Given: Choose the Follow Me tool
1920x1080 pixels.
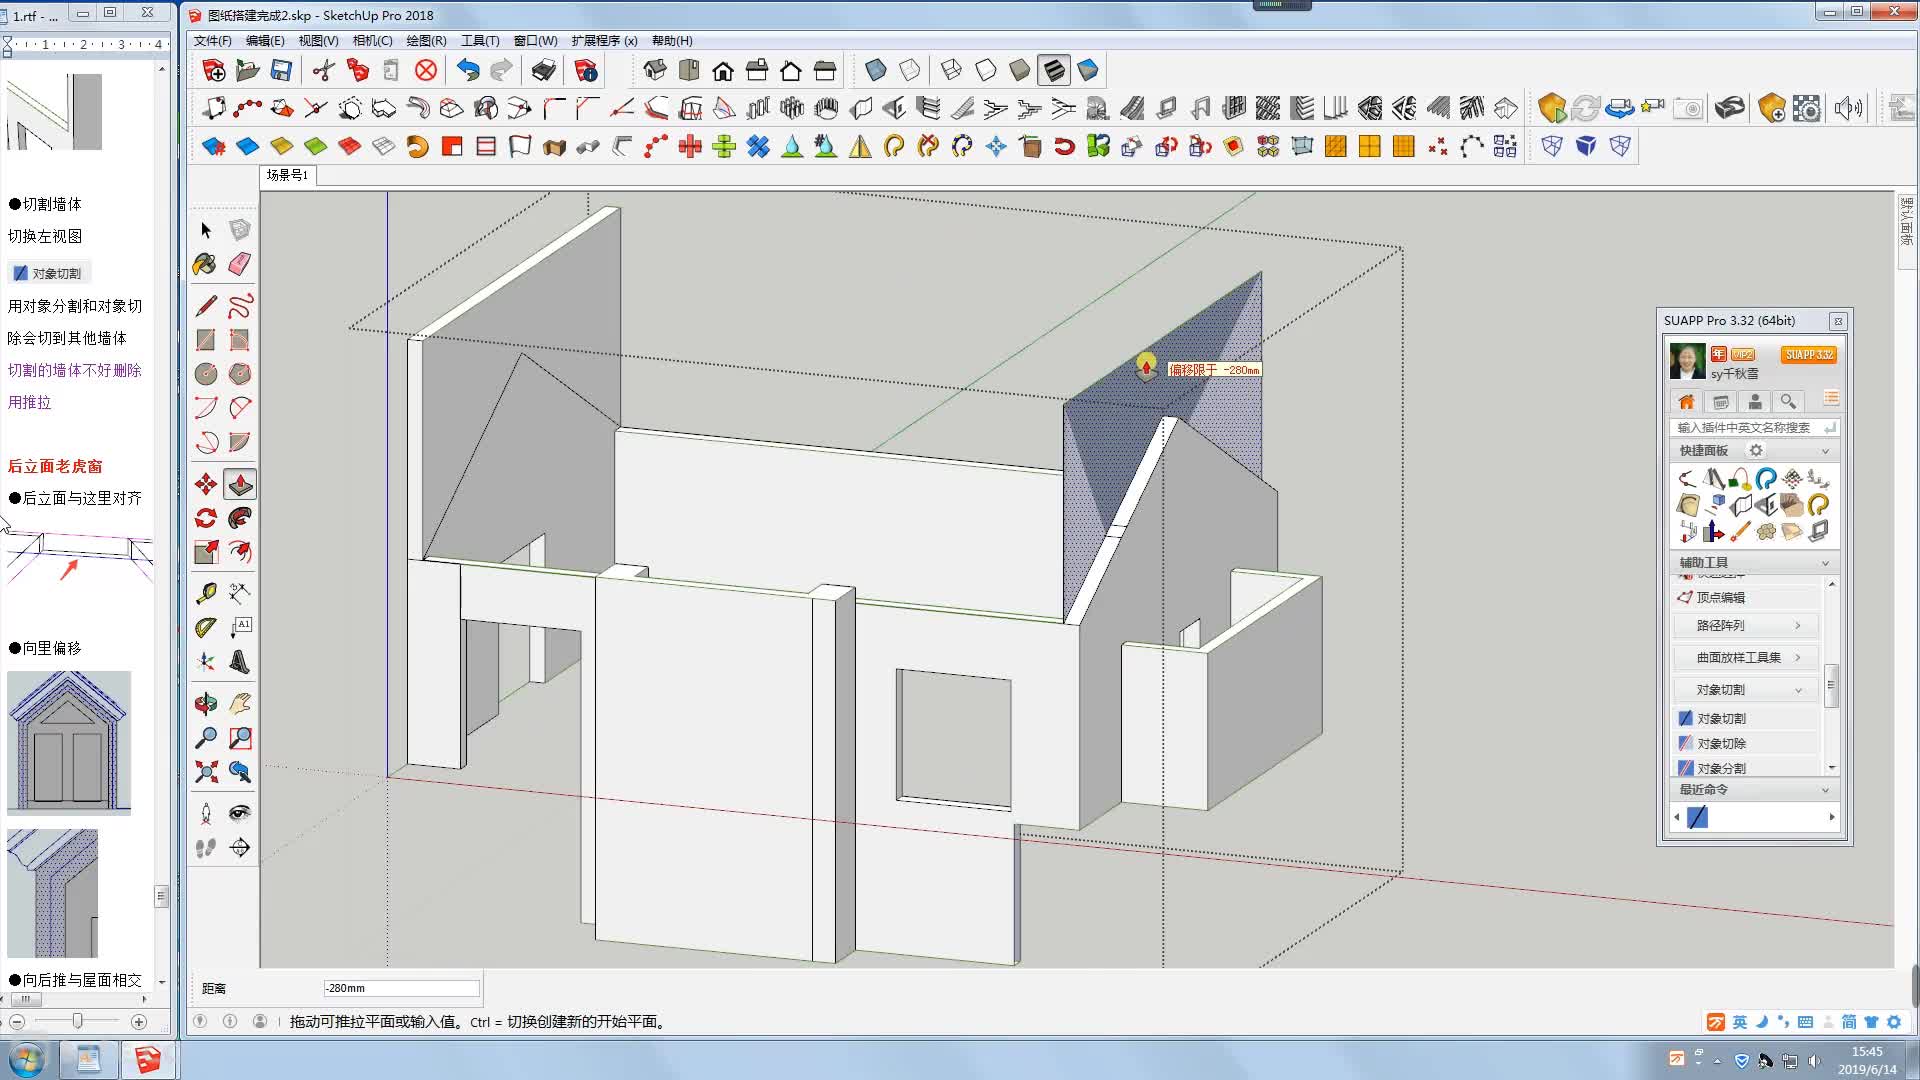Looking at the screenshot, I should click(x=240, y=518).
